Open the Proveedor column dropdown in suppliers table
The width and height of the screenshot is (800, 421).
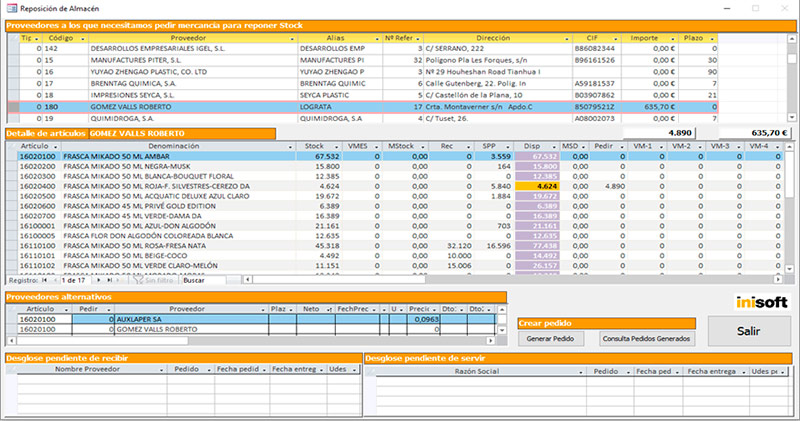292,39
